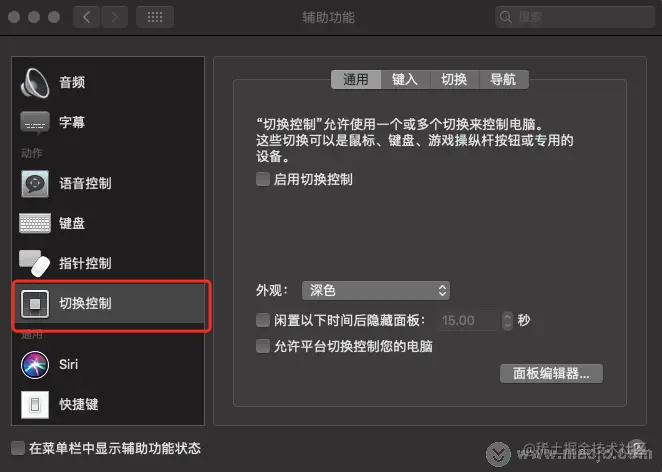Select the 快捷键 shortcut icon
The image size is (662, 472).
[x=35, y=404]
